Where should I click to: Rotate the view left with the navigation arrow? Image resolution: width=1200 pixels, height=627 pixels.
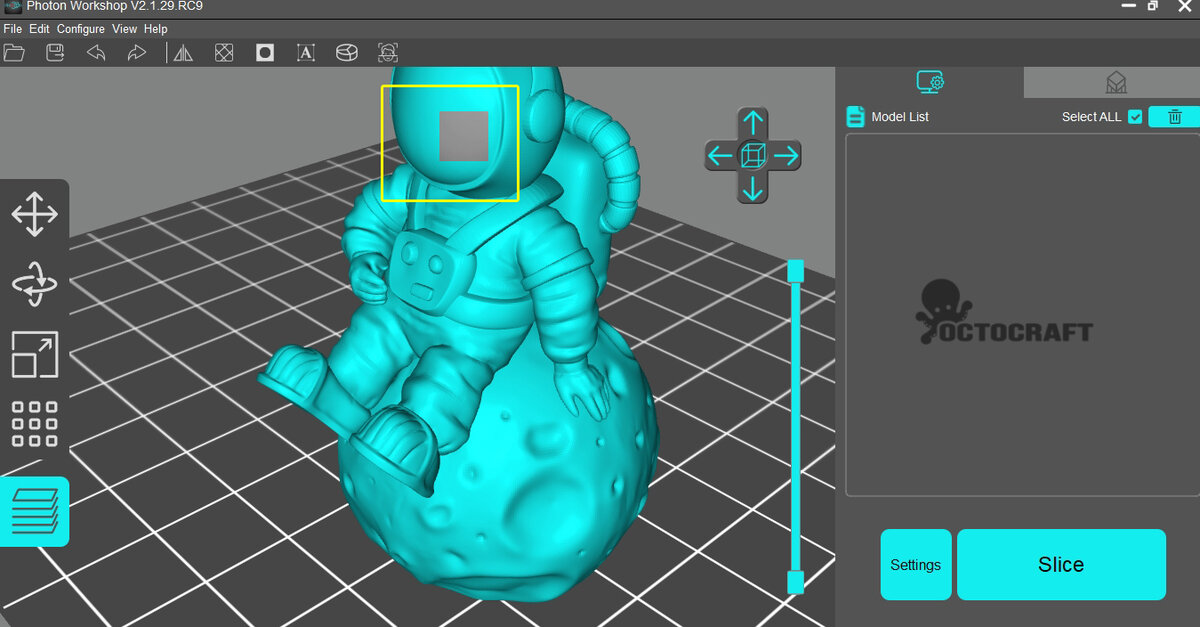[720, 155]
